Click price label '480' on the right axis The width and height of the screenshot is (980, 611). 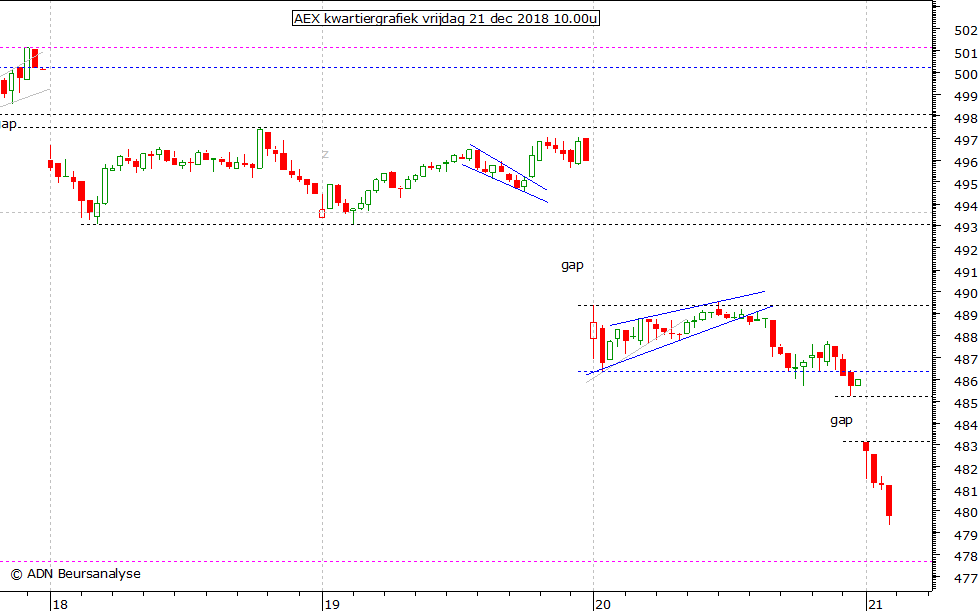[966, 512]
